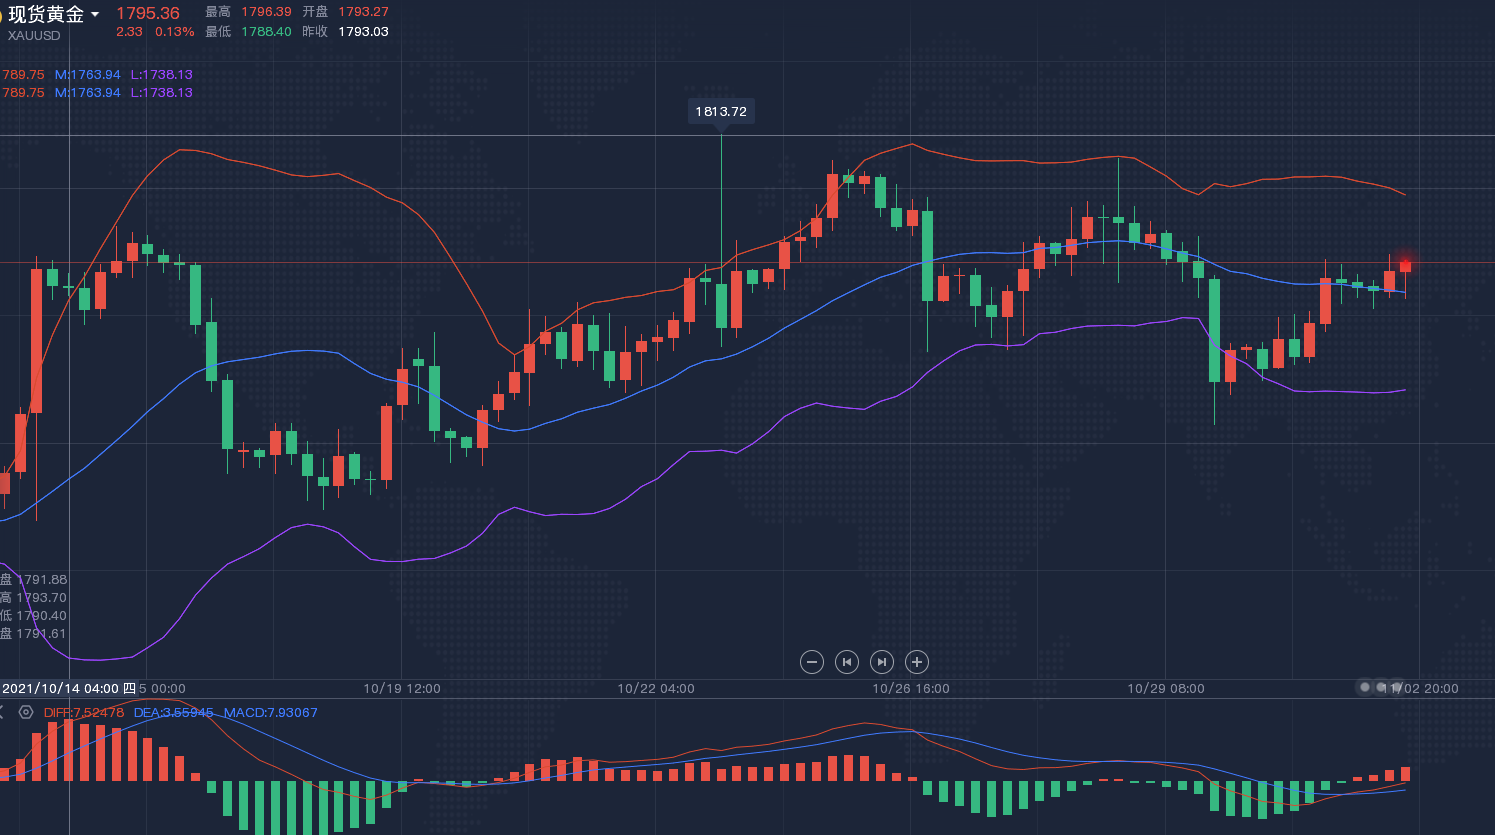This screenshot has width=1495, height=835.
Task: Click the 10/29 08:00 time axis label
Action: 1166,688
